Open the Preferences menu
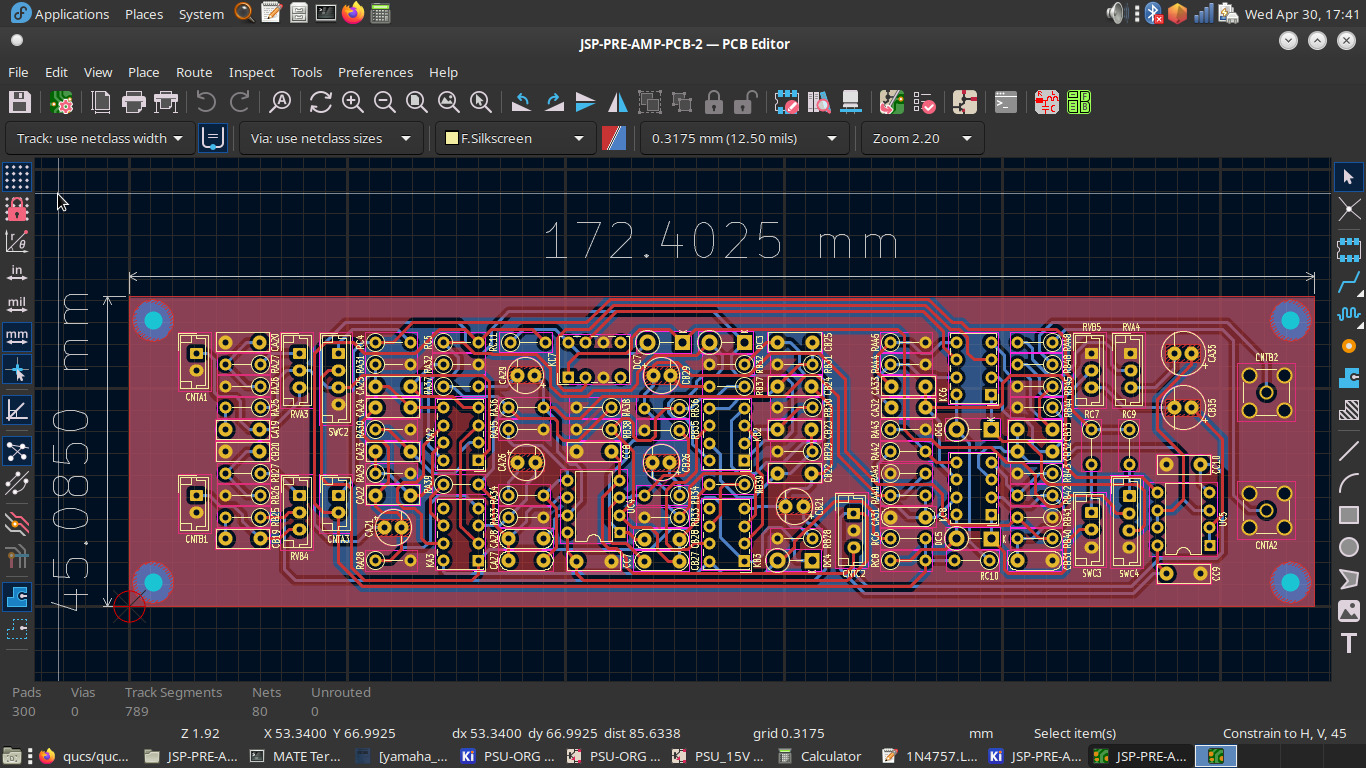1366x768 pixels. [375, 72]
